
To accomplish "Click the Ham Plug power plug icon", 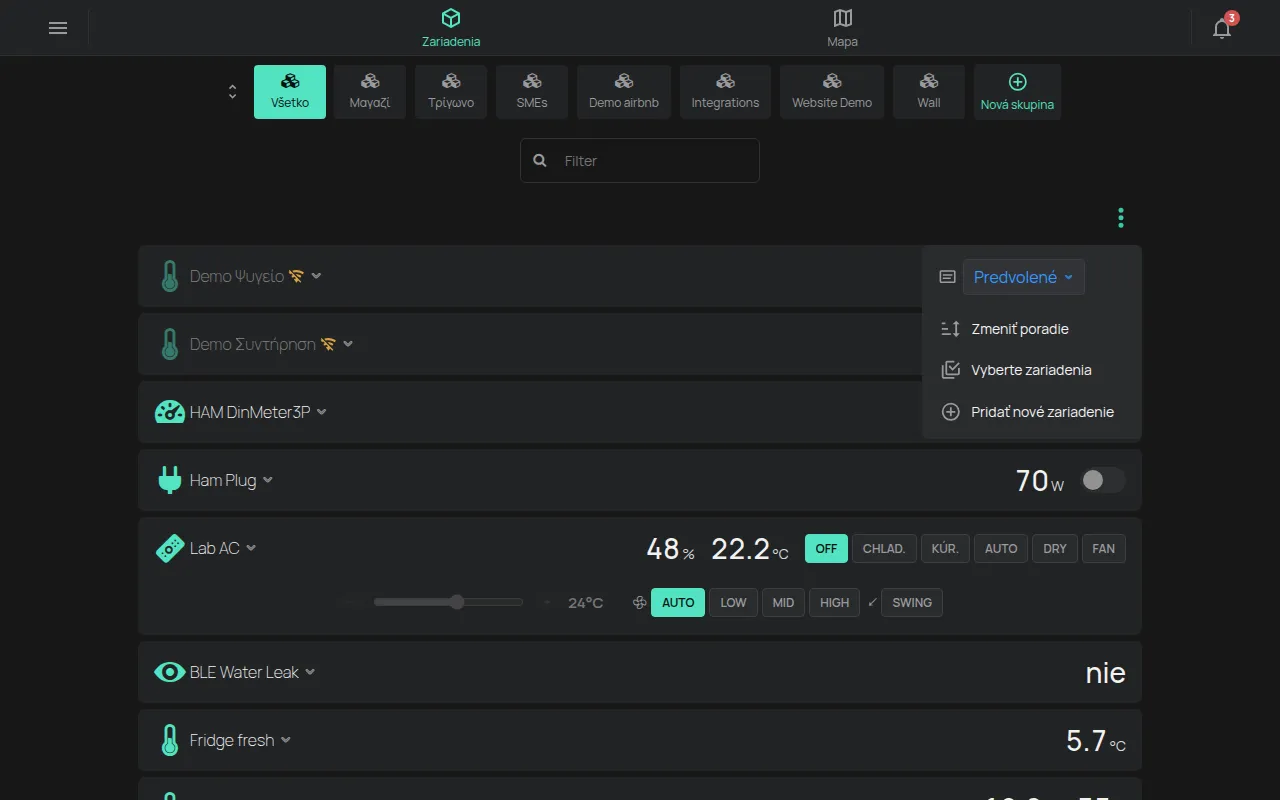I will (x=170, y=480).
